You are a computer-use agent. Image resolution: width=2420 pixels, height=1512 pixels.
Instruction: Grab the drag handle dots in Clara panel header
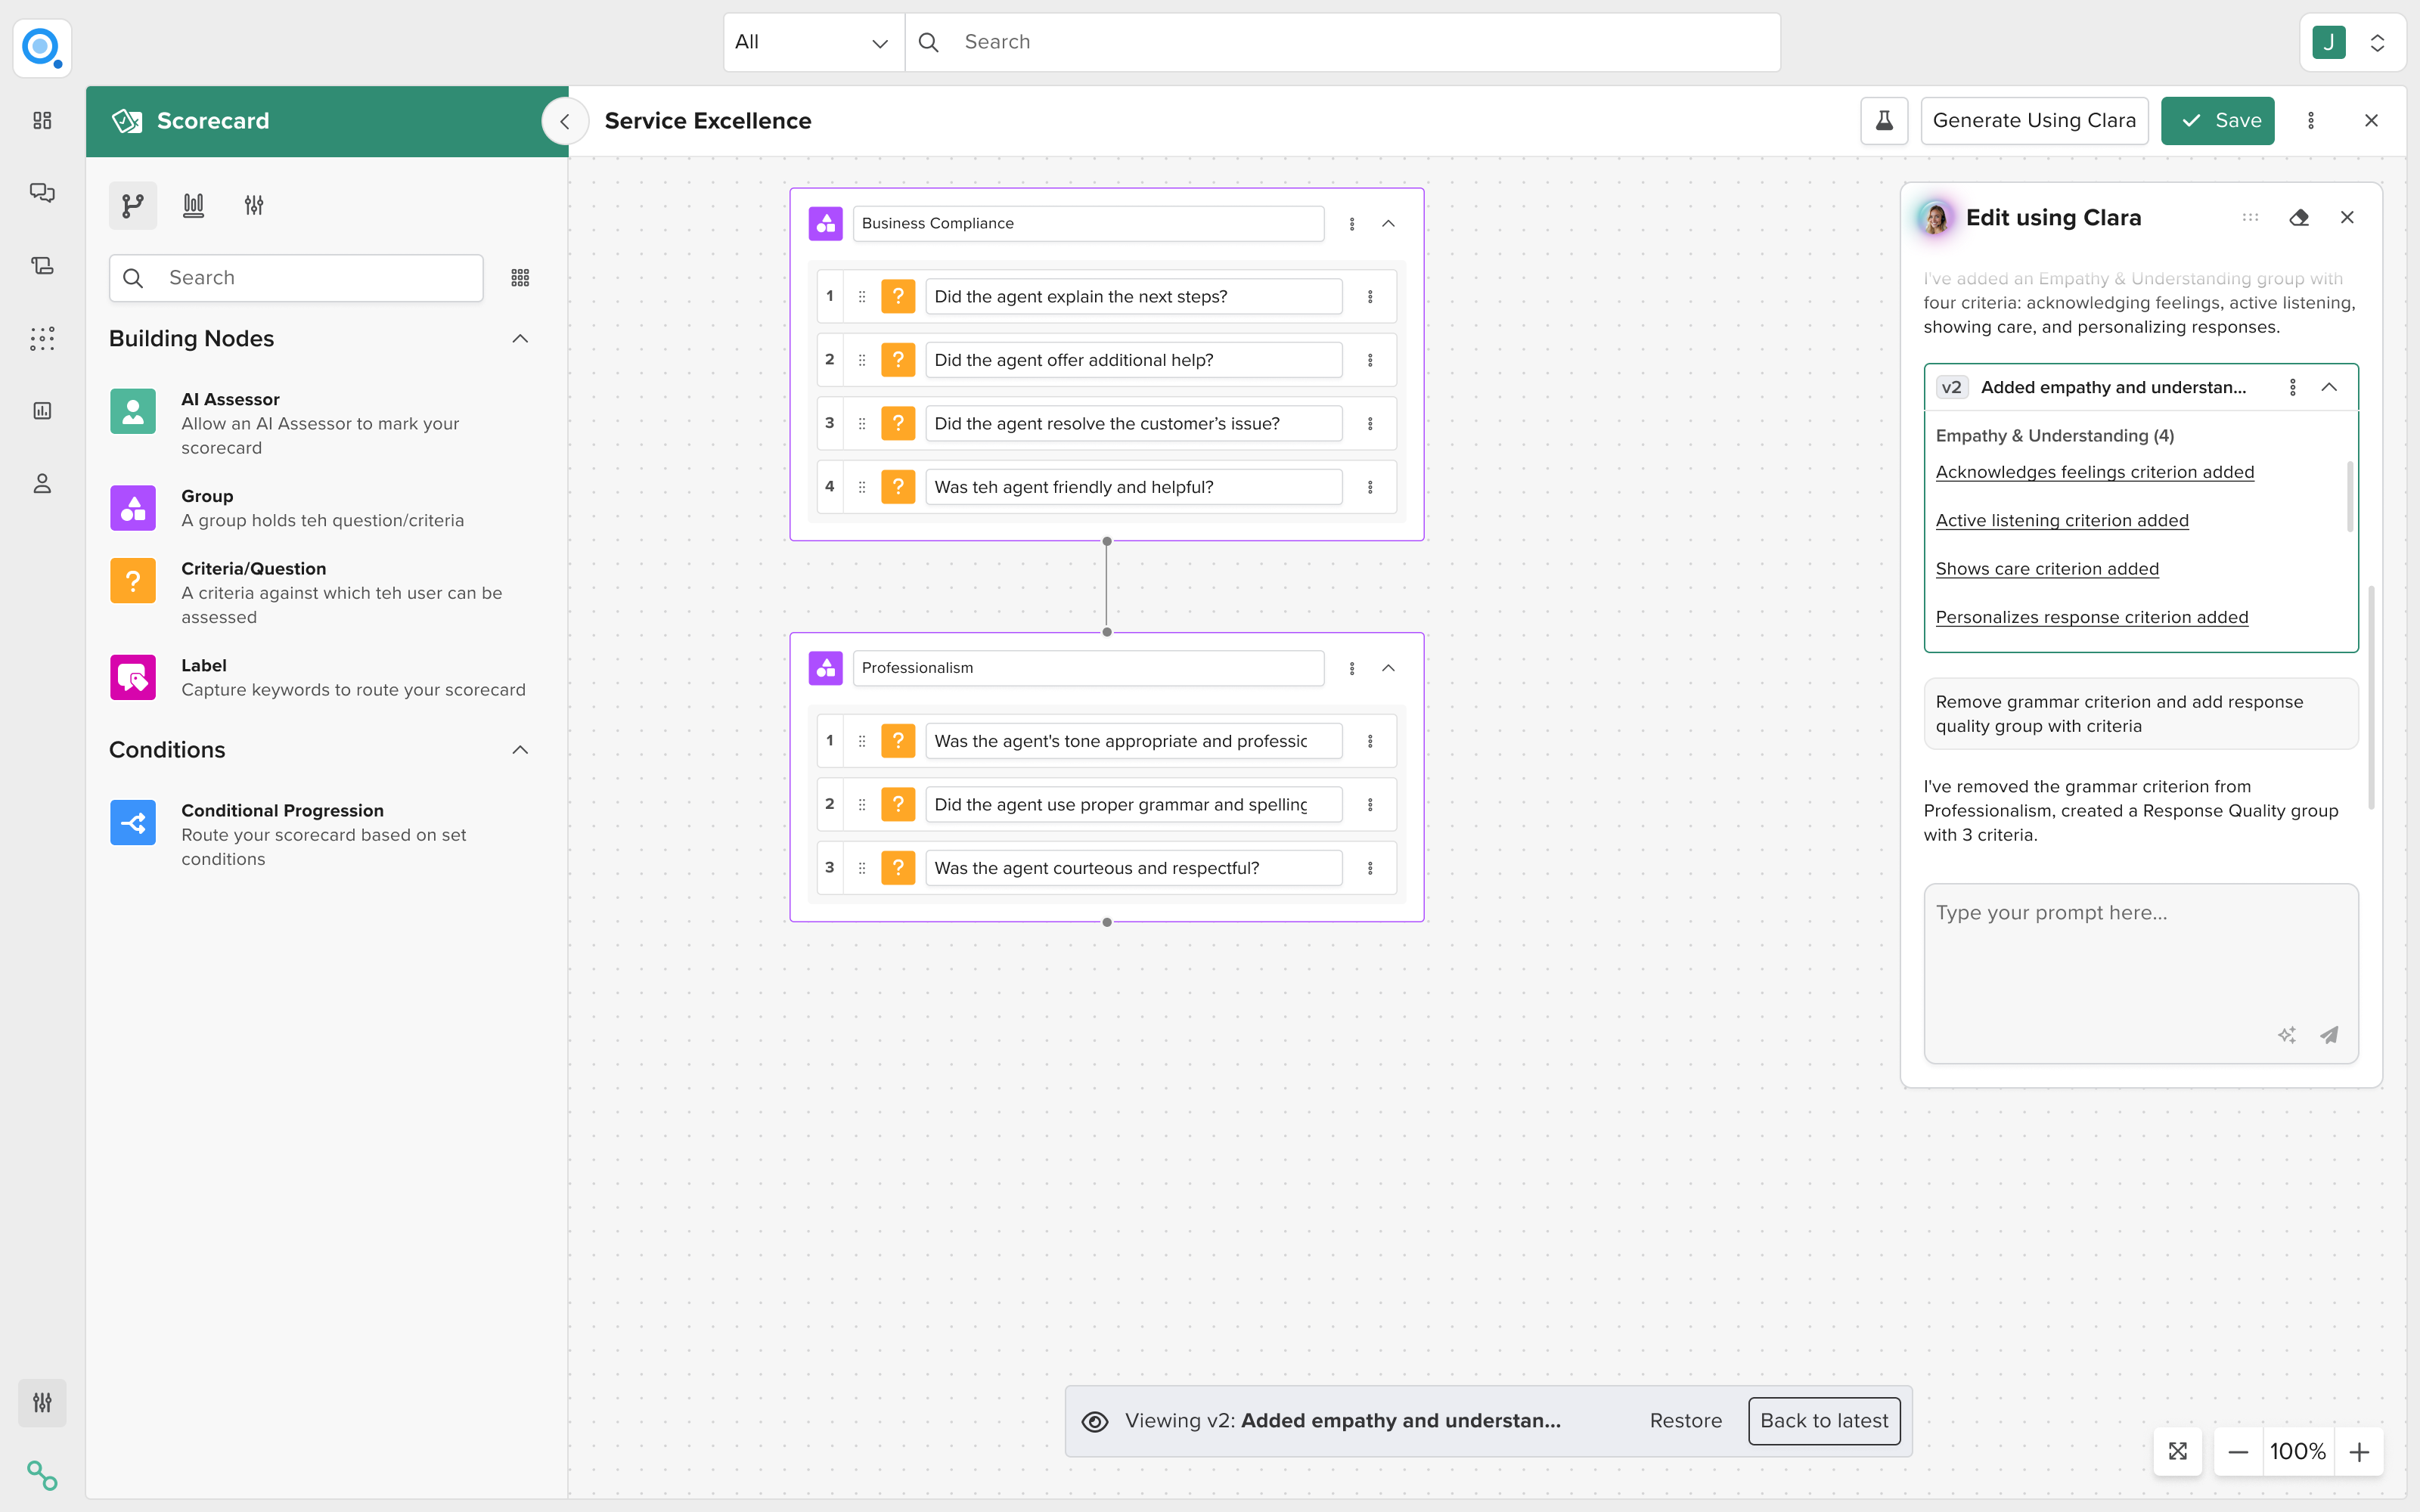pyautogui.click(x=2250, y=217)
